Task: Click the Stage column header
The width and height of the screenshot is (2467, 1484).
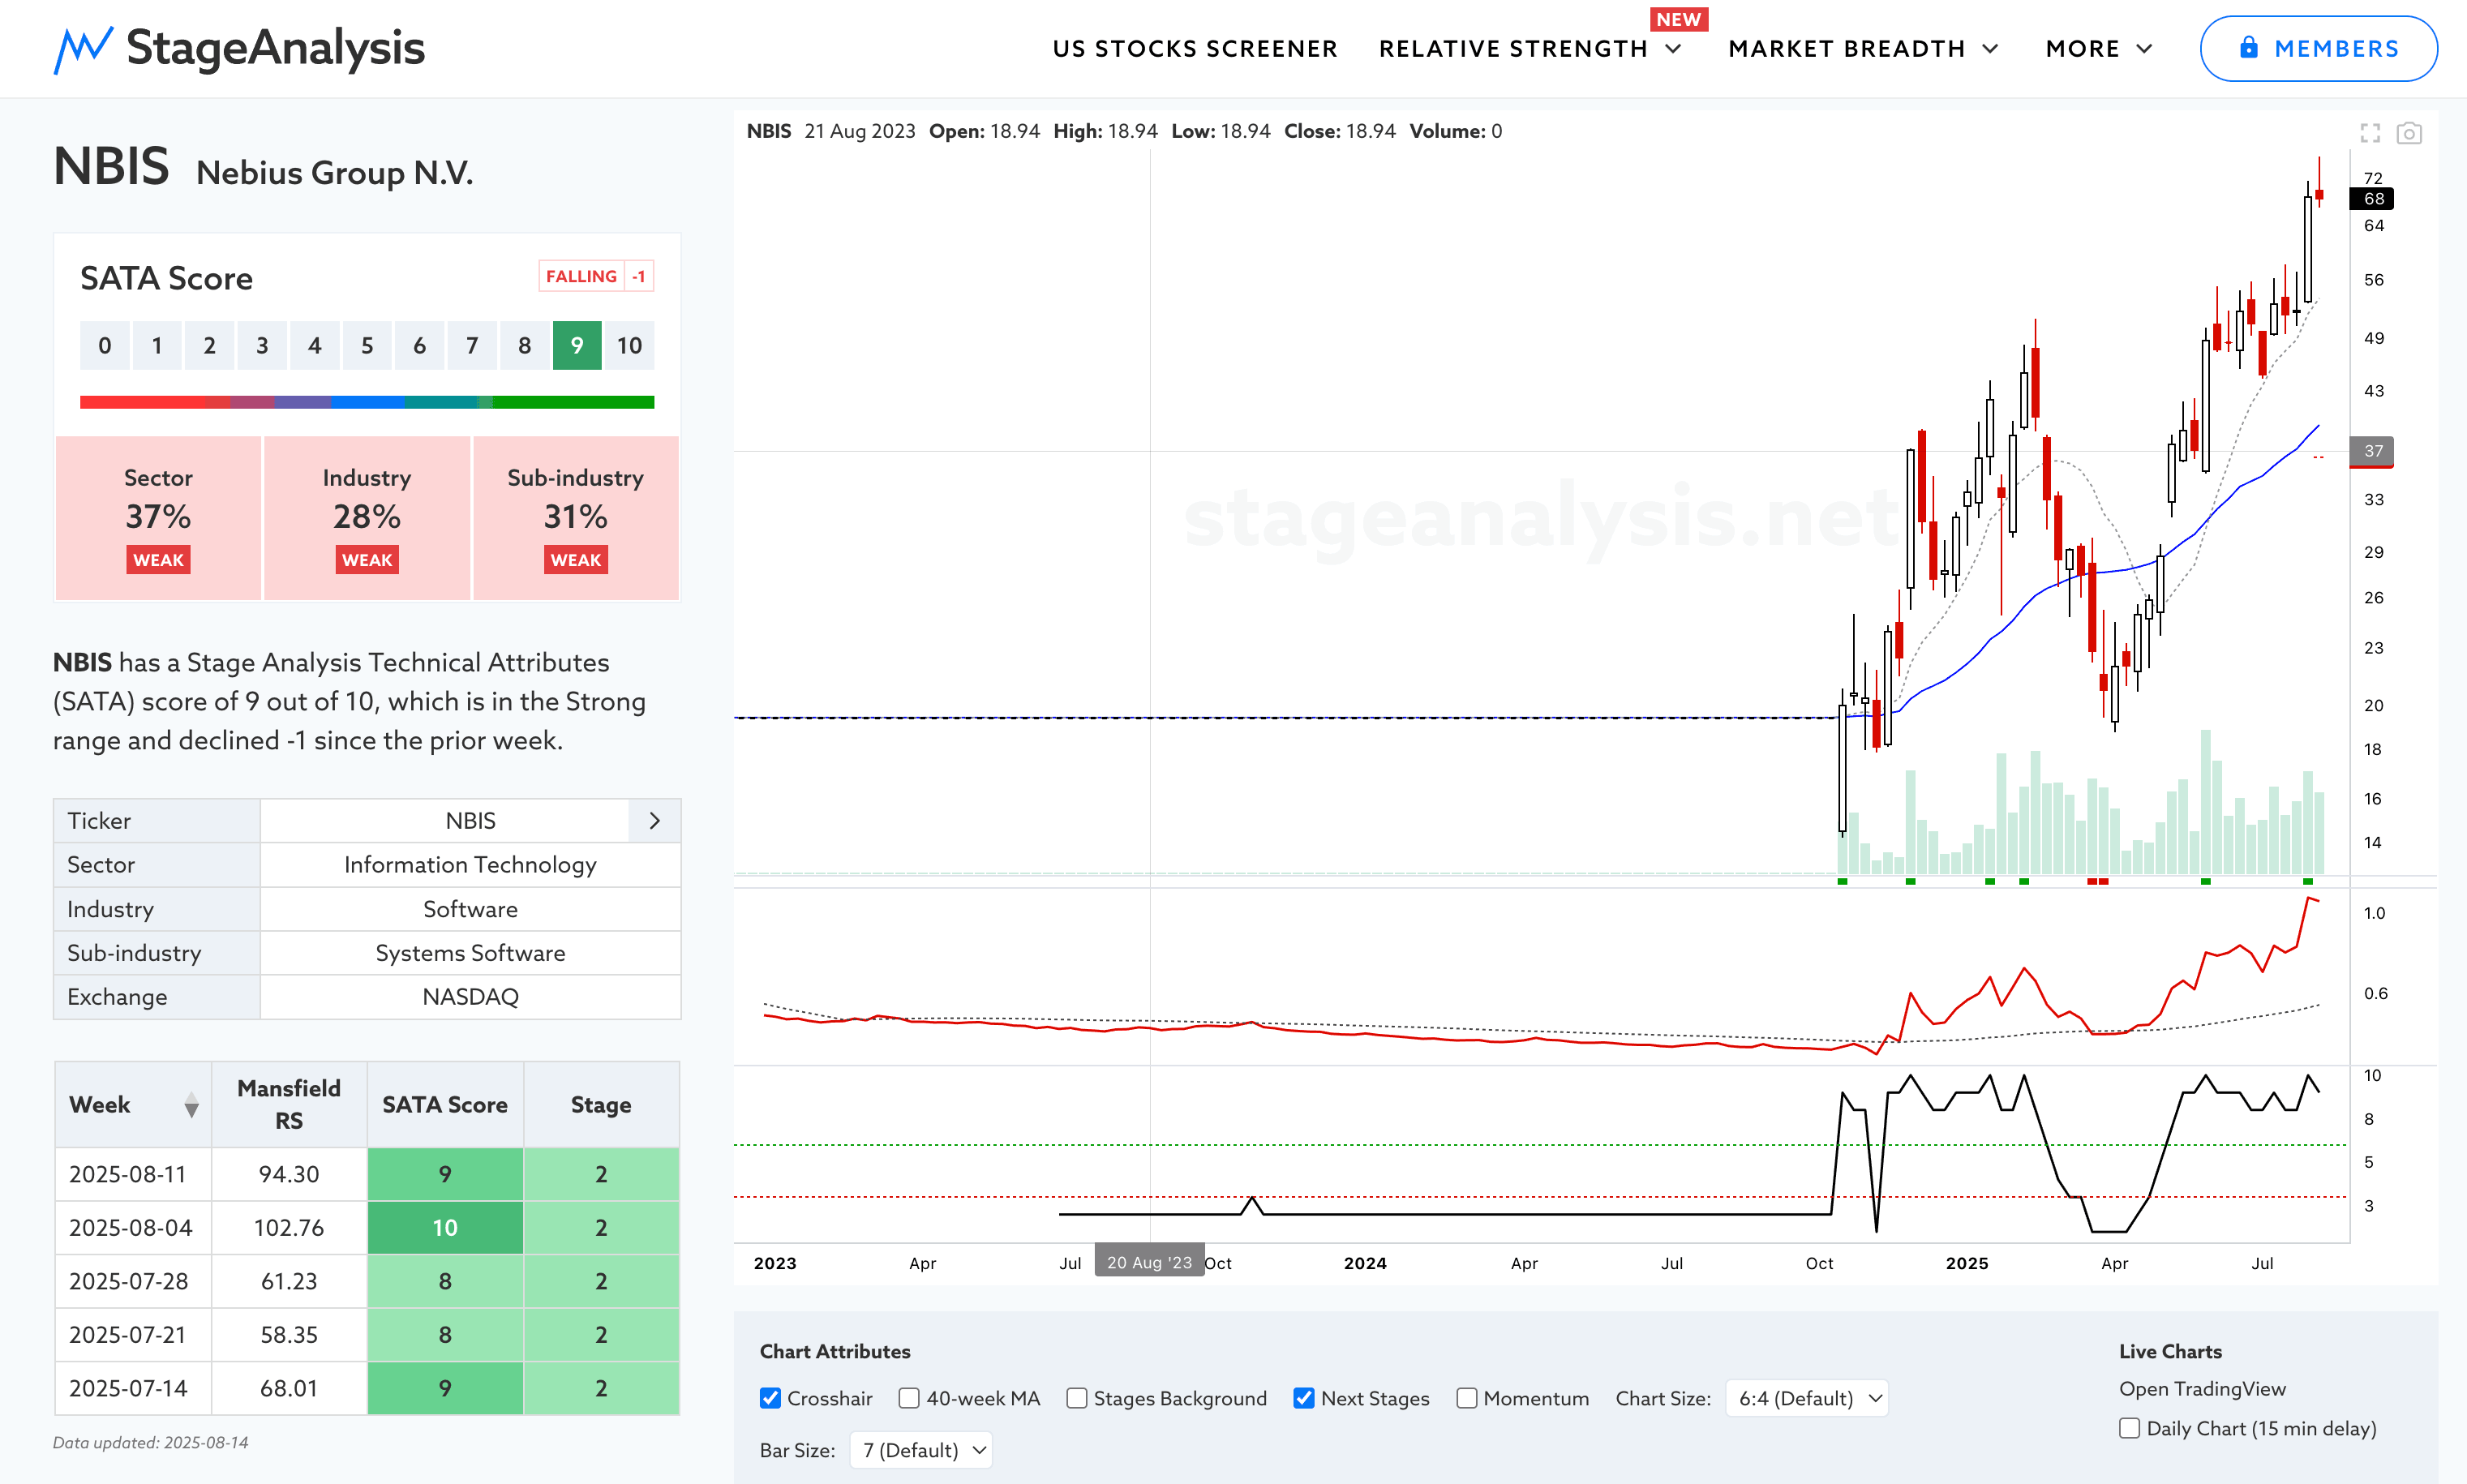Action: pyautogui.click(x=601, y=1105)
